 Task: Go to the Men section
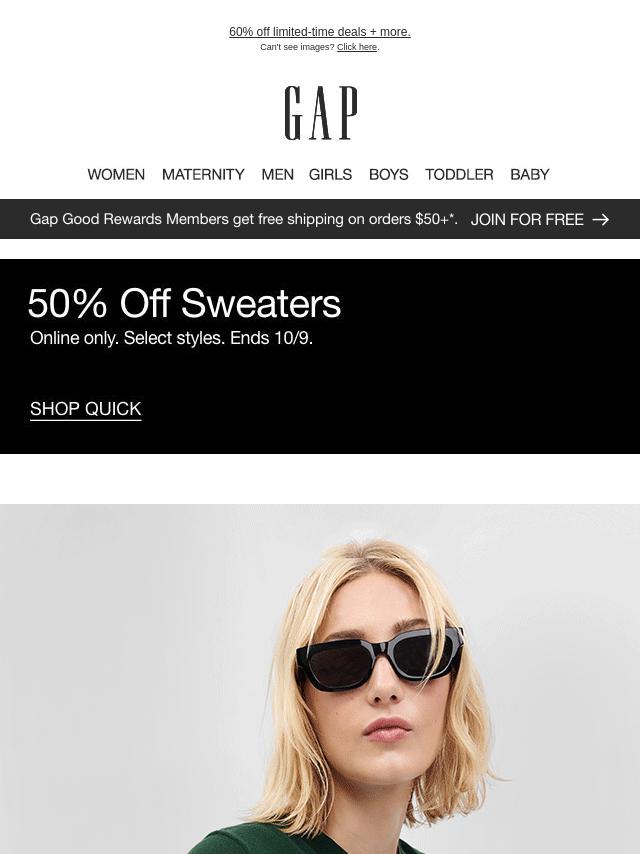point(277,174)
